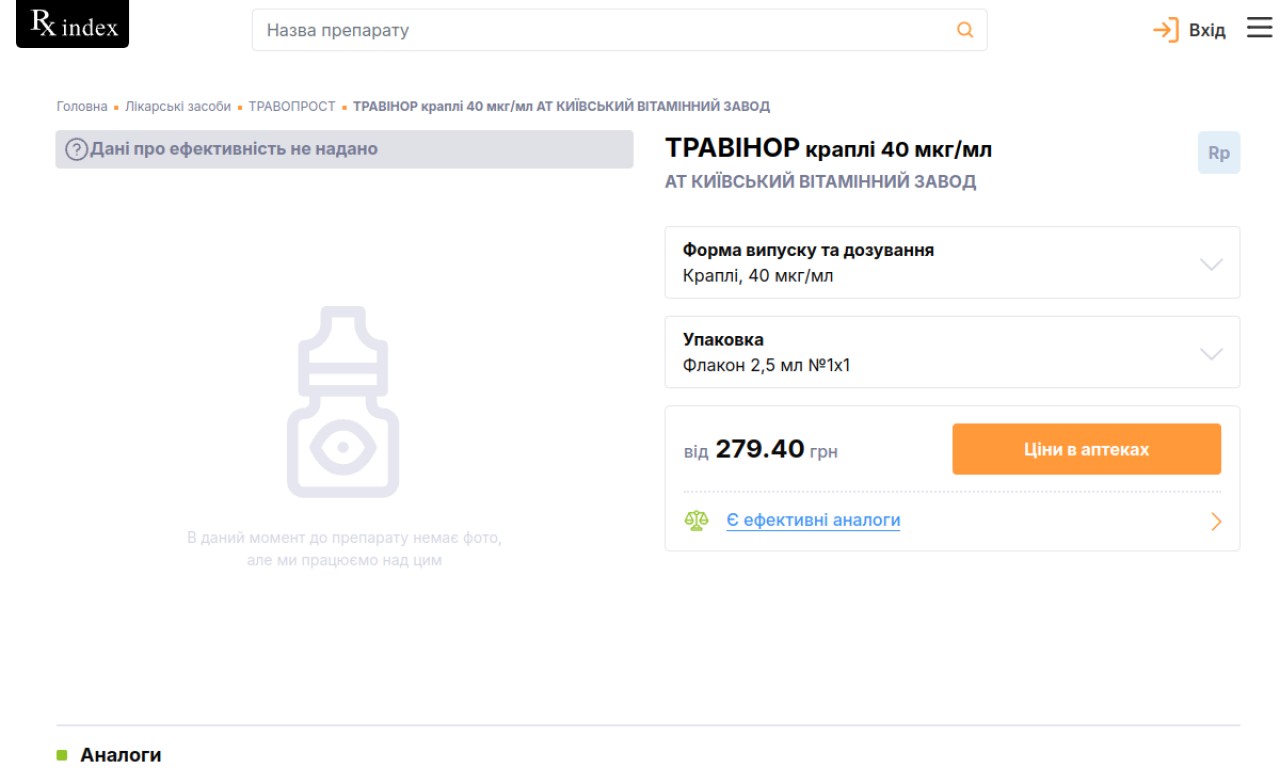Open the Є ефективні аналоги link
Screen dimensions: 1280x768
pos(813,521)
